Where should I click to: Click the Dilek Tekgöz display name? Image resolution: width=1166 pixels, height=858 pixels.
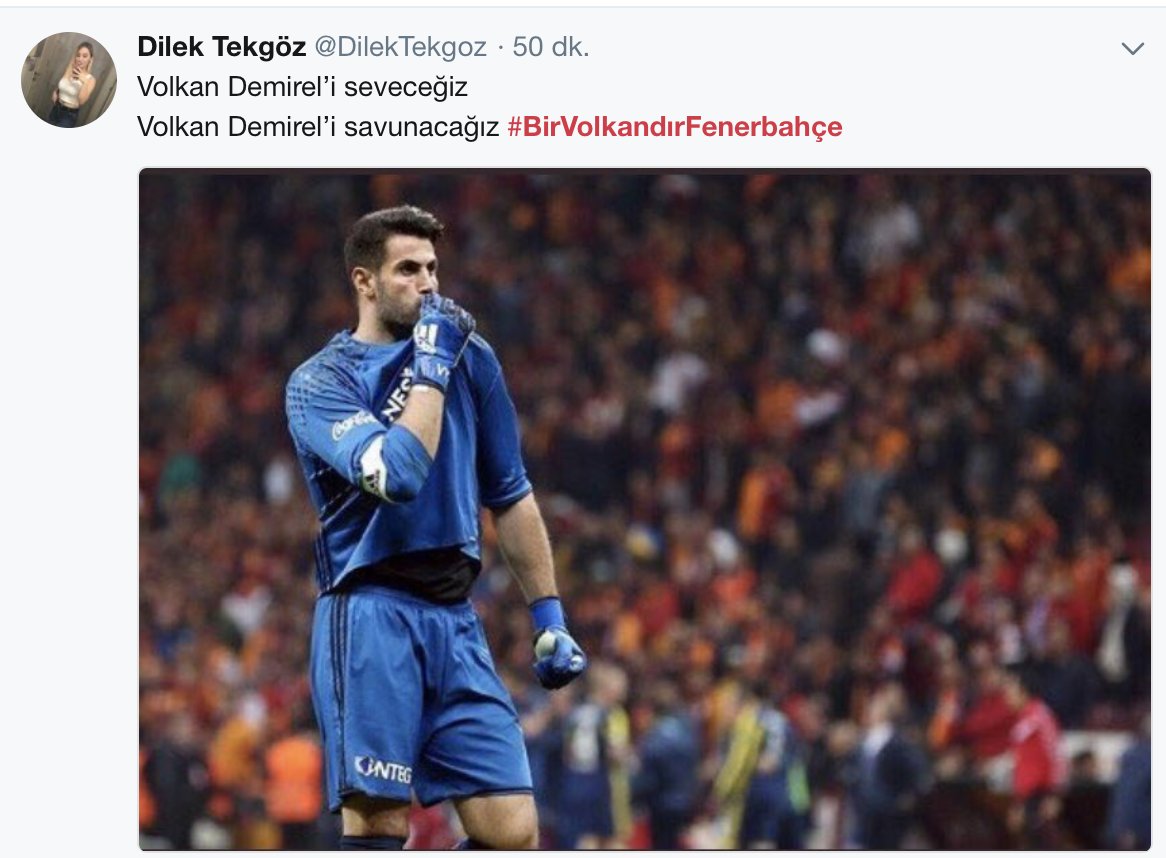click(222, 47)
